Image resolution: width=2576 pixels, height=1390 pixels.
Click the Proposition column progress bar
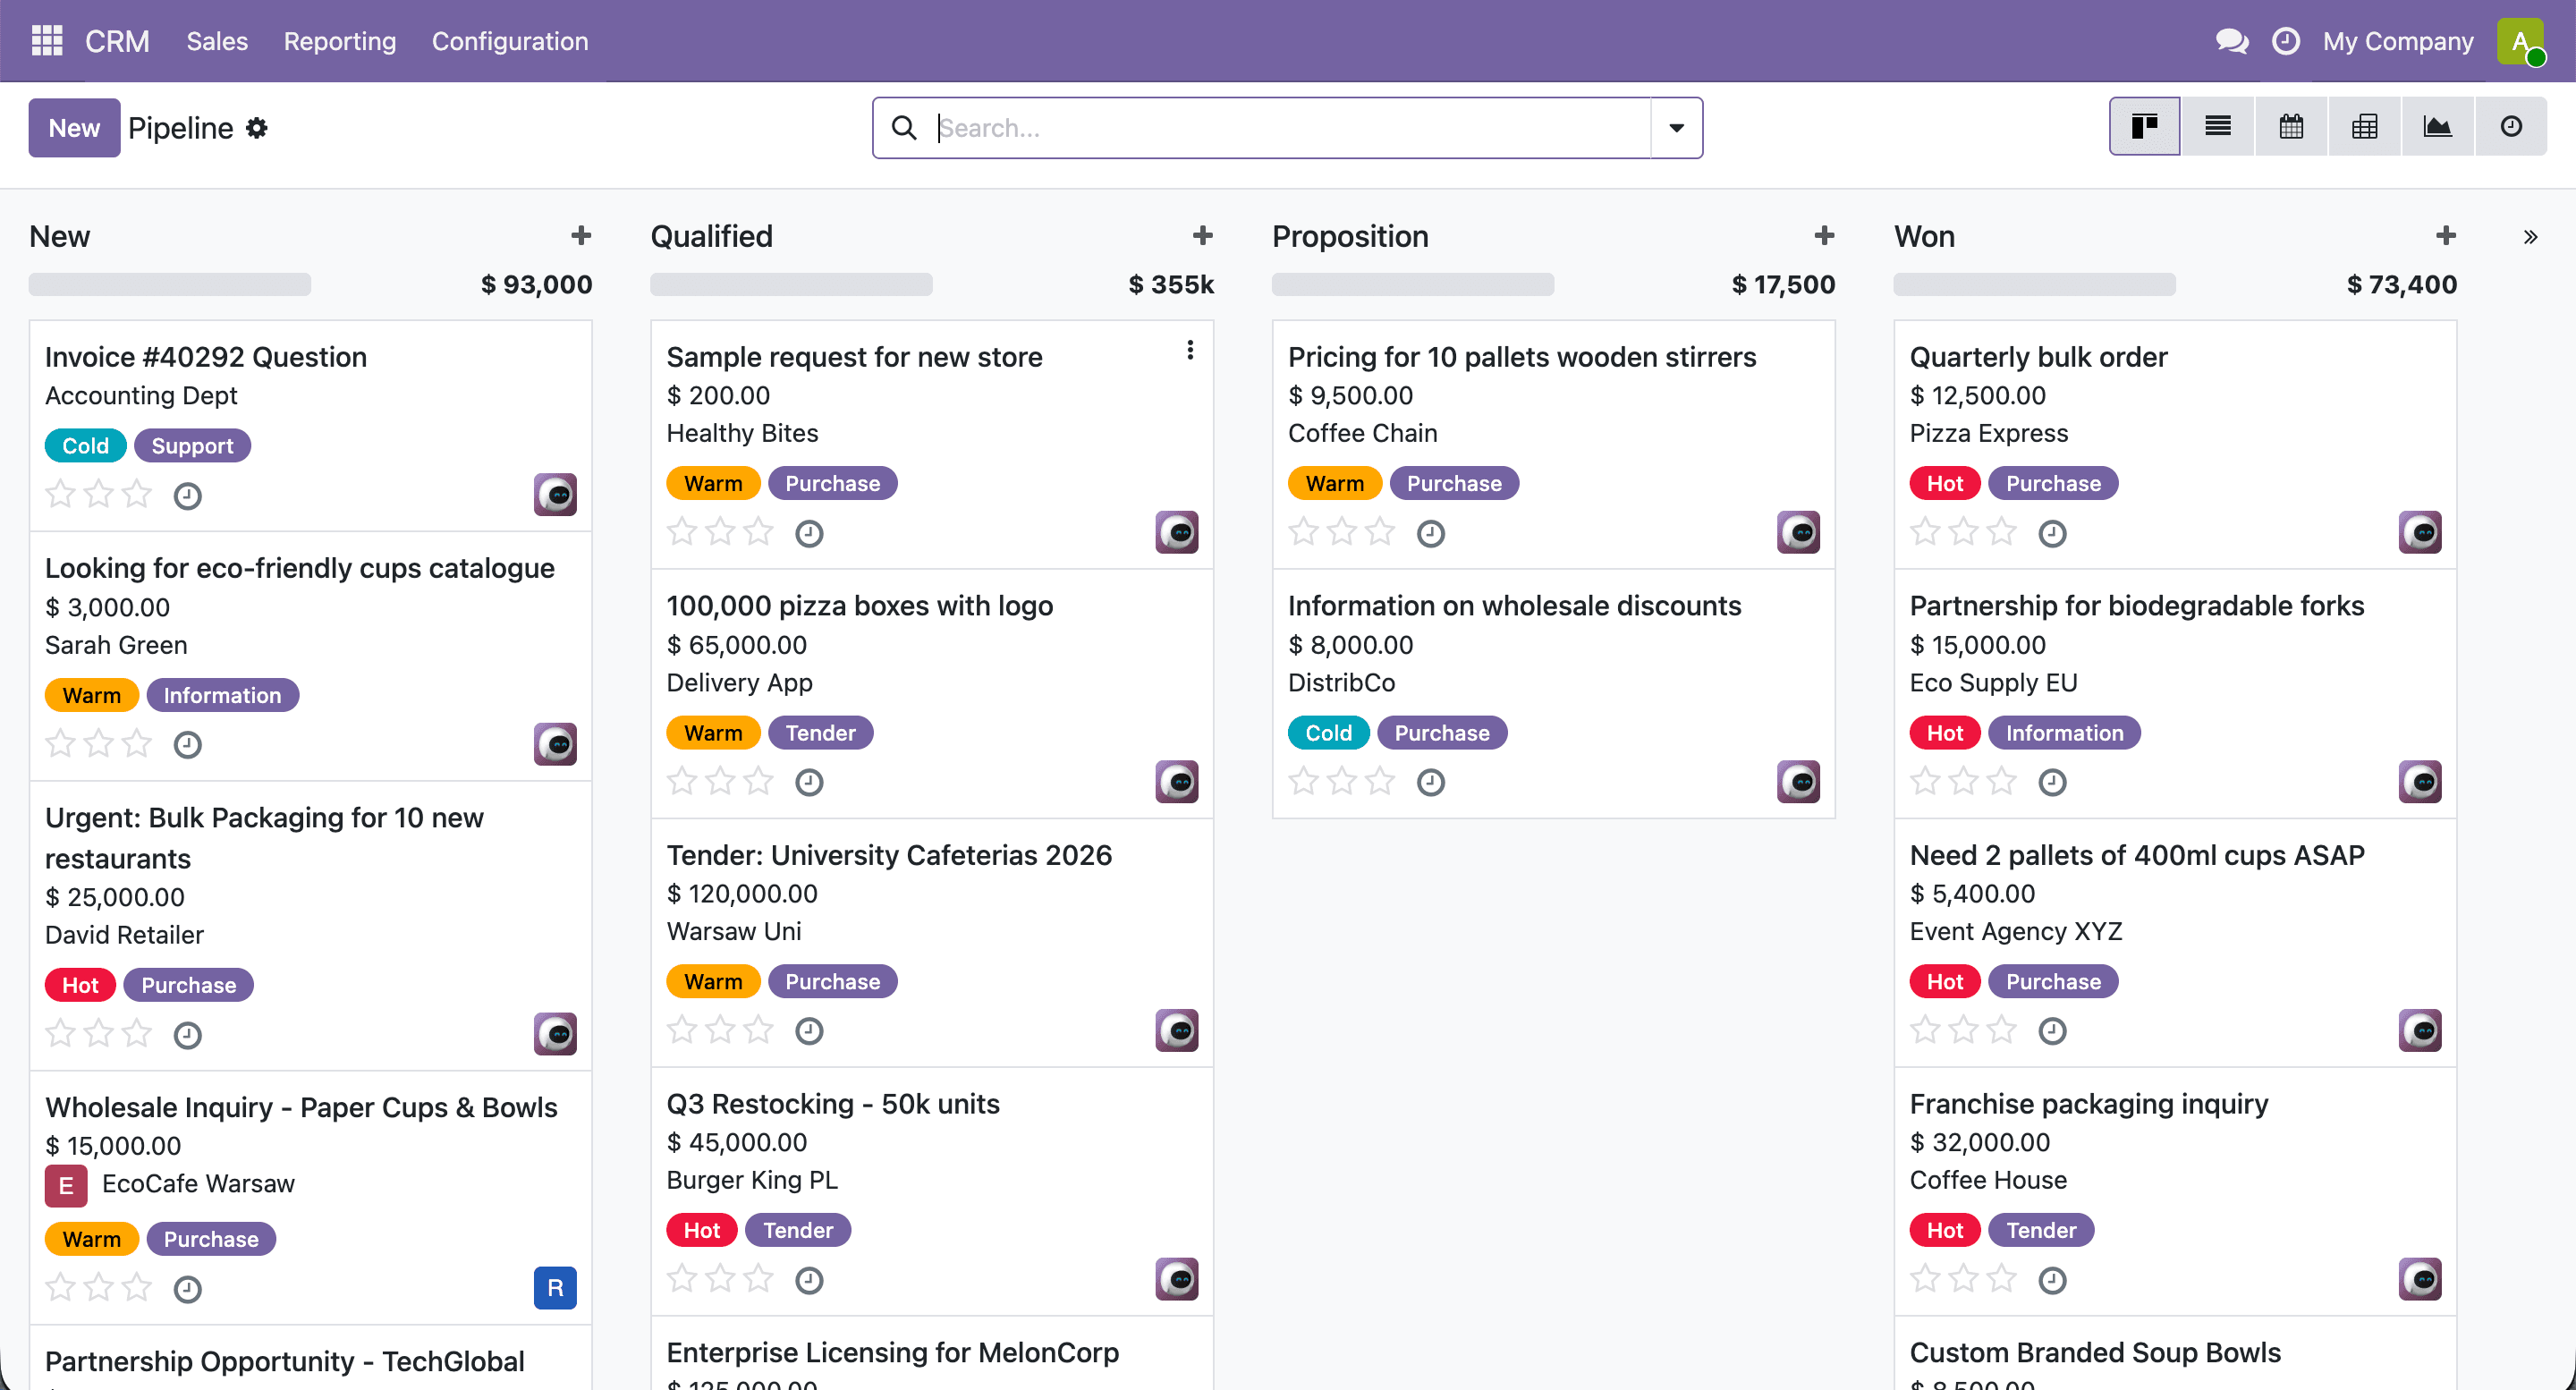pos(1413,284)
